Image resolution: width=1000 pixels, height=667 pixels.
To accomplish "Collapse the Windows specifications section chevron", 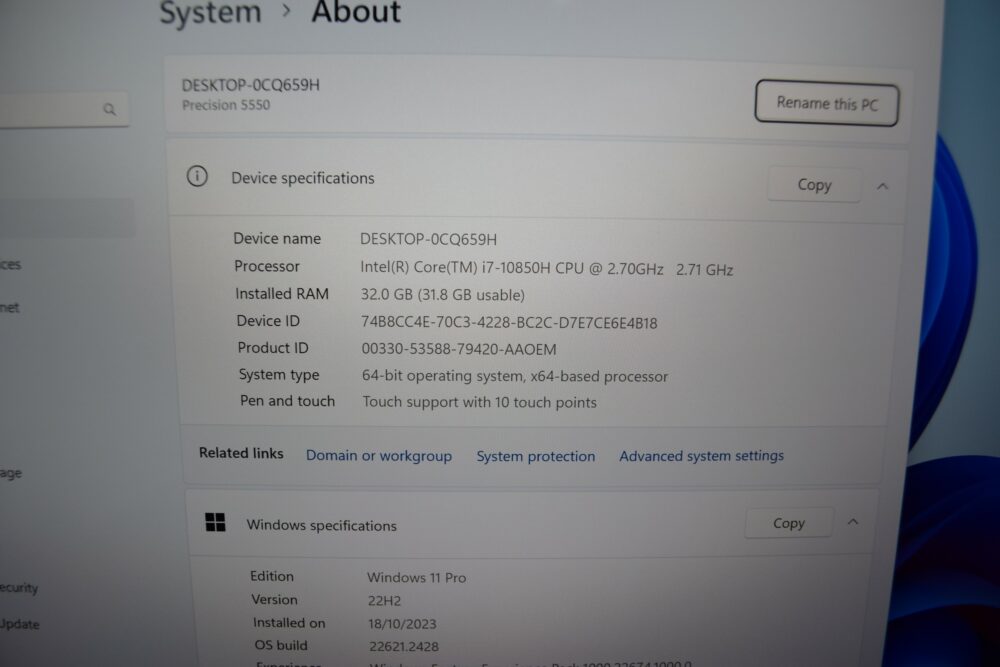I will click(853, 522).
